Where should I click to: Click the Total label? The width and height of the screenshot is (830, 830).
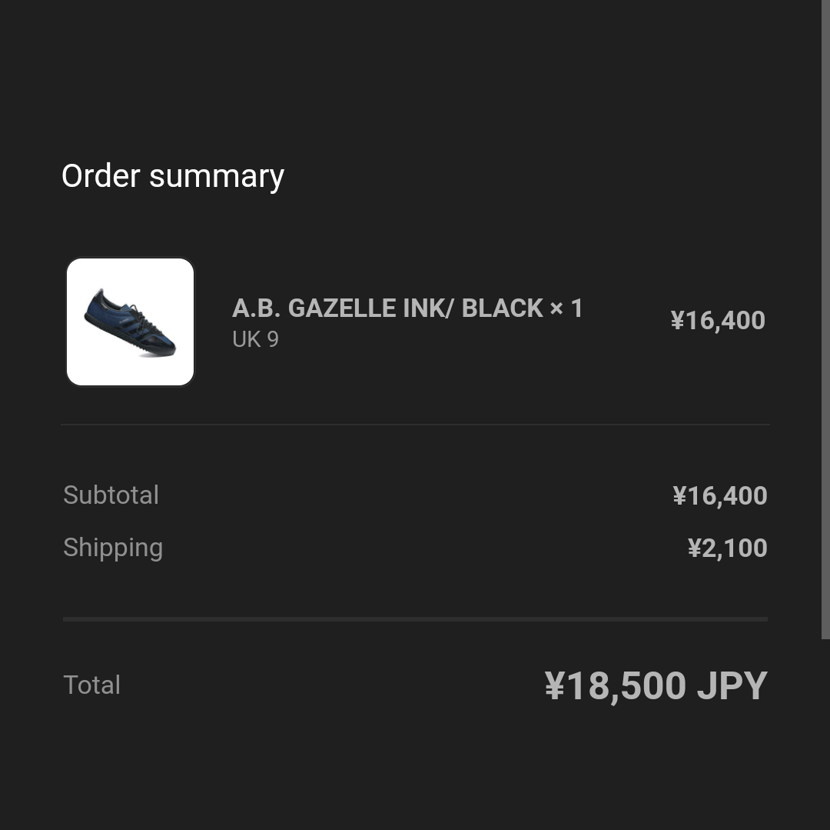point(92,685)
